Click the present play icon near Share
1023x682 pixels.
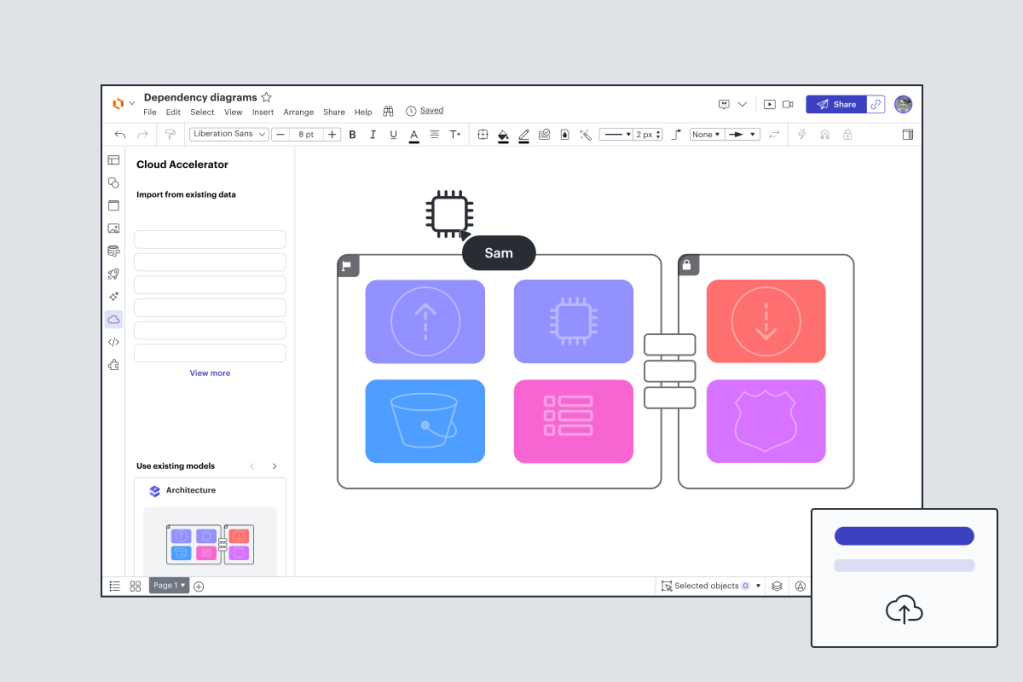[x=770, y=104]
